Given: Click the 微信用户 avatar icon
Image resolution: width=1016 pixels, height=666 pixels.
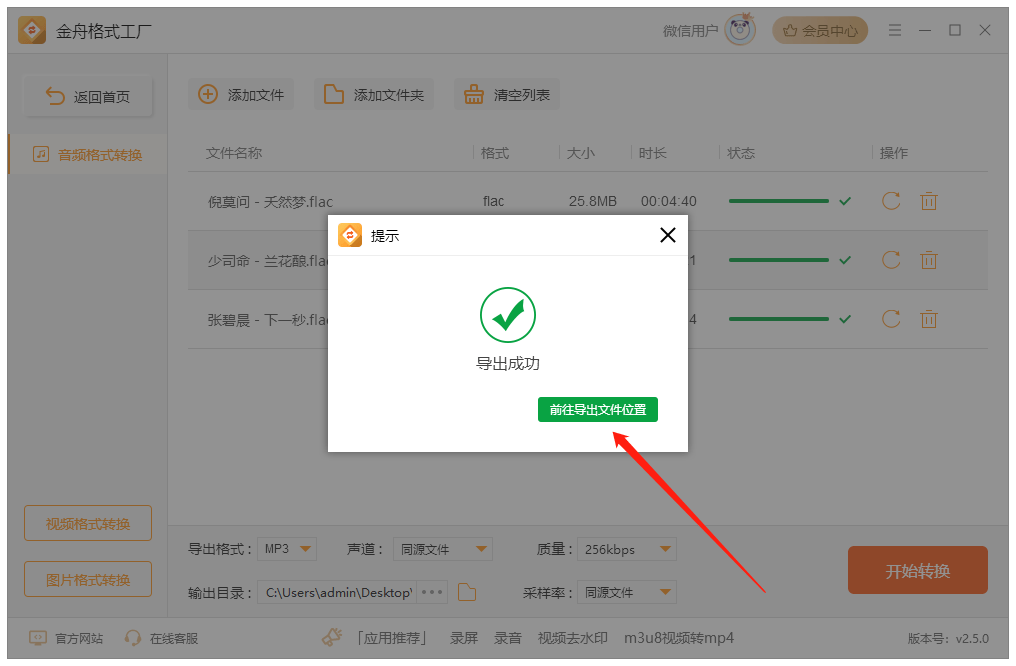Looking at the screenshot, I should pyautogui.click(x=740, y=29).
